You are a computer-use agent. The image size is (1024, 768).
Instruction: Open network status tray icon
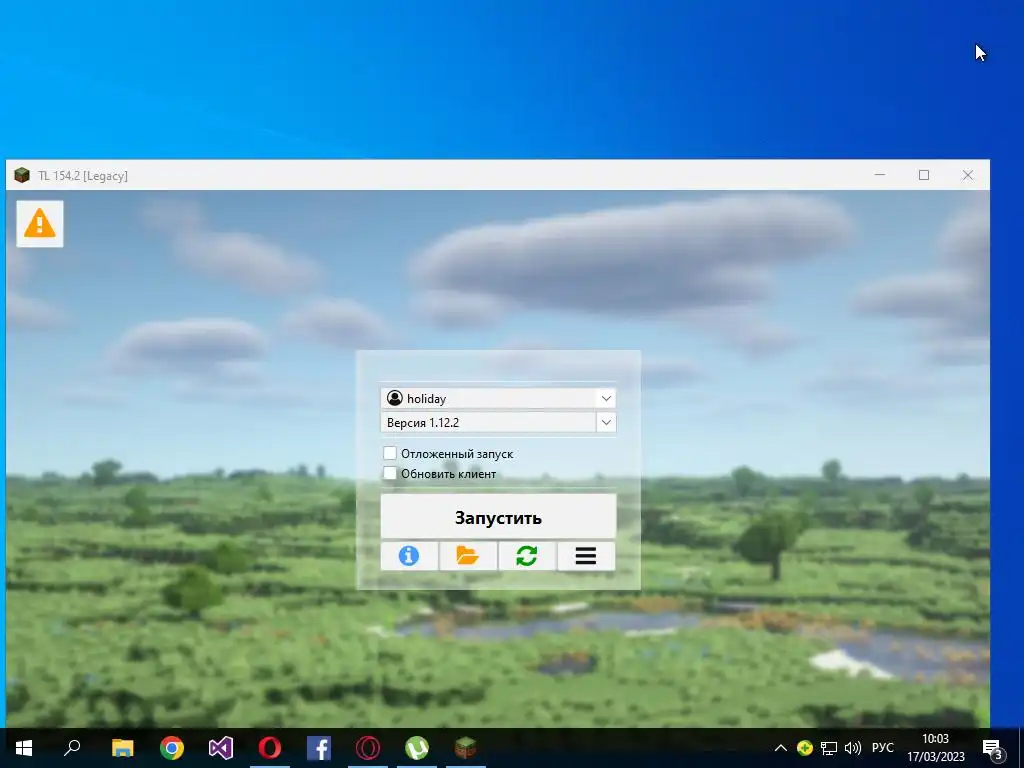point(829,748)
